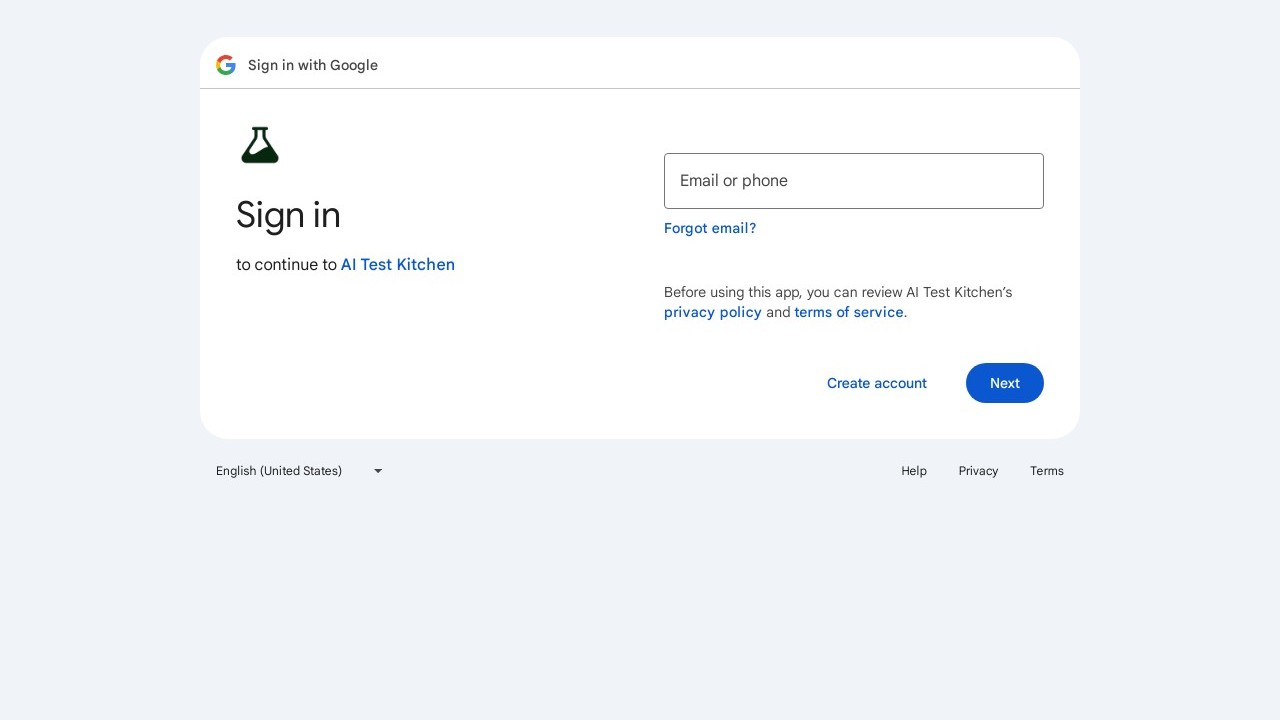This screenshot has width=1280, height=720.
Task: Click the word "and" between policy links
Action: coord(778,312)
